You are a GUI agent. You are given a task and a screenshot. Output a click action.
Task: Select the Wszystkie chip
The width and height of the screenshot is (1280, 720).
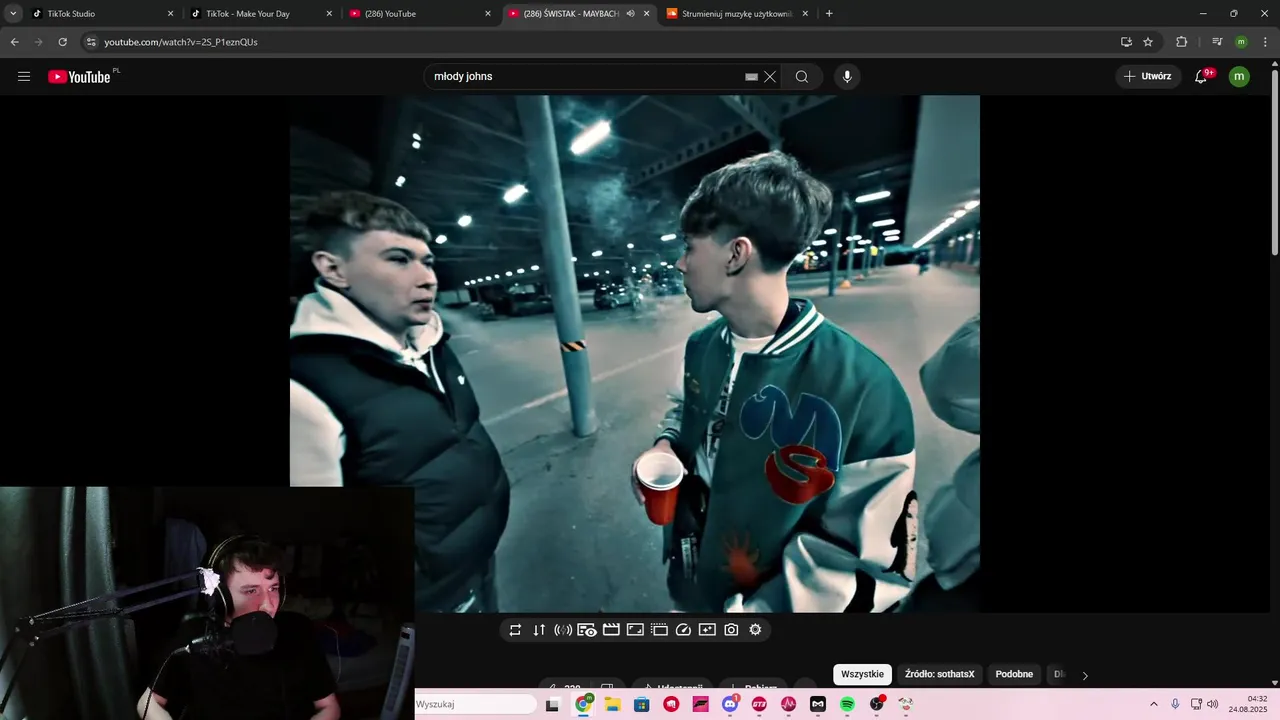[862, 674]
